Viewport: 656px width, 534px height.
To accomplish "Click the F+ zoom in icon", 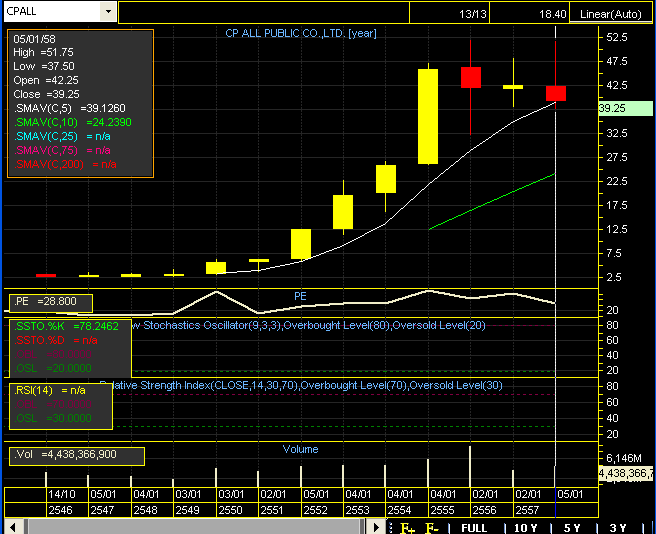I will tap(407, 528).
